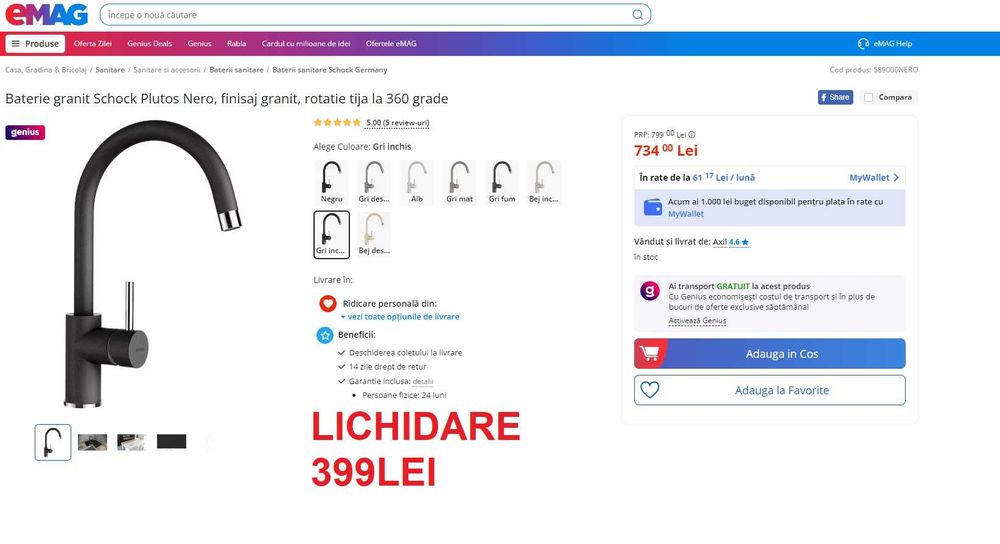Click the search input field
The width and height of the screenshot is (1000, 544).
point(367,15)
